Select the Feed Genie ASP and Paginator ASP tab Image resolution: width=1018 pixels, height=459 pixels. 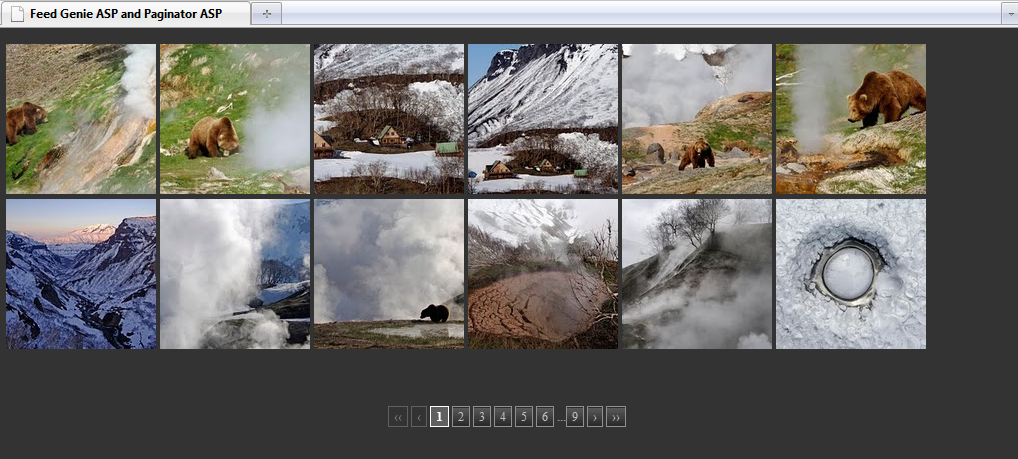pos(125,14)
